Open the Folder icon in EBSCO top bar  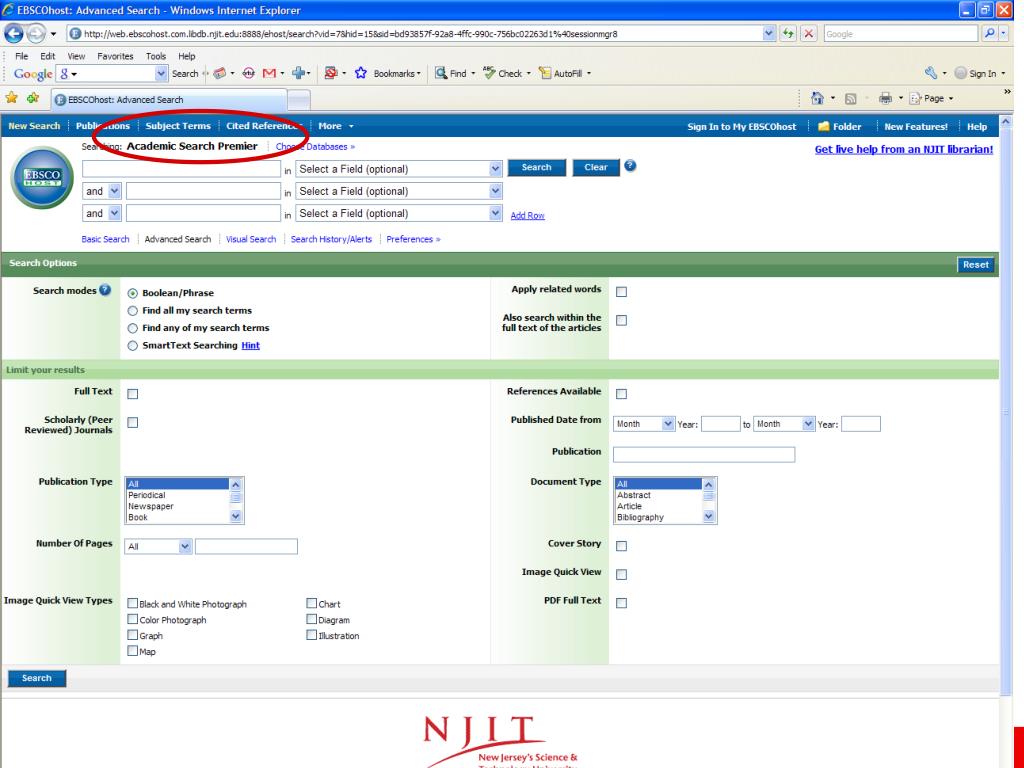[x=824, y=127]
